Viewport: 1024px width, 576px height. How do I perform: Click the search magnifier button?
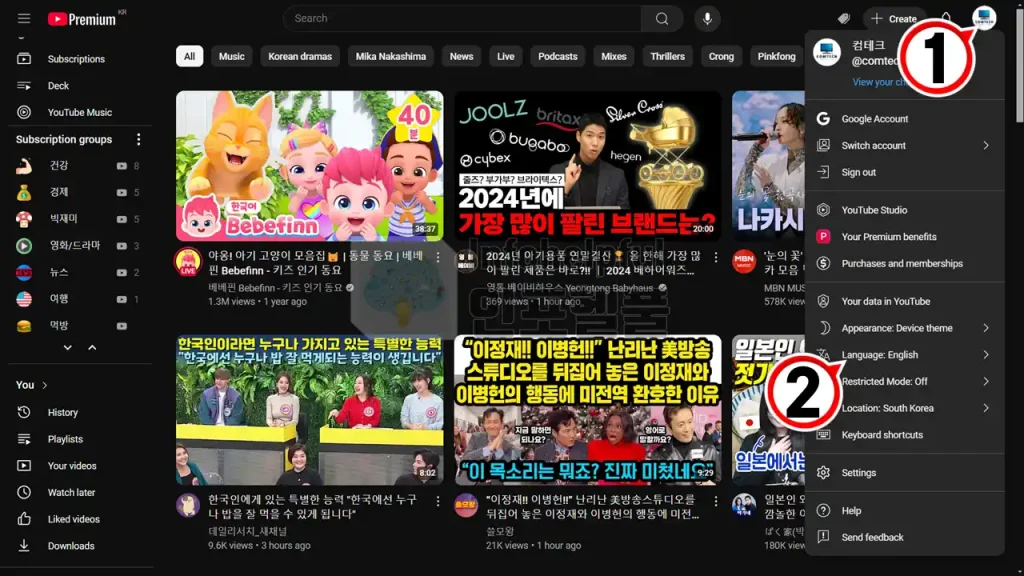click(x=662, y=18)
